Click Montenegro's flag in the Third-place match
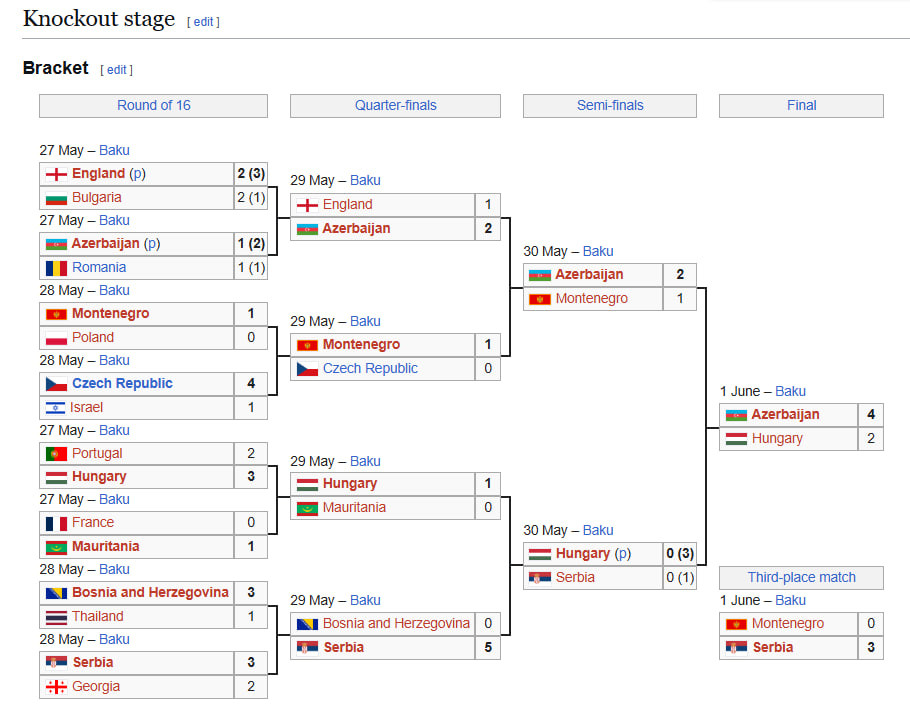This screenshot has height=712, width=910. click(x=736, y=624)
